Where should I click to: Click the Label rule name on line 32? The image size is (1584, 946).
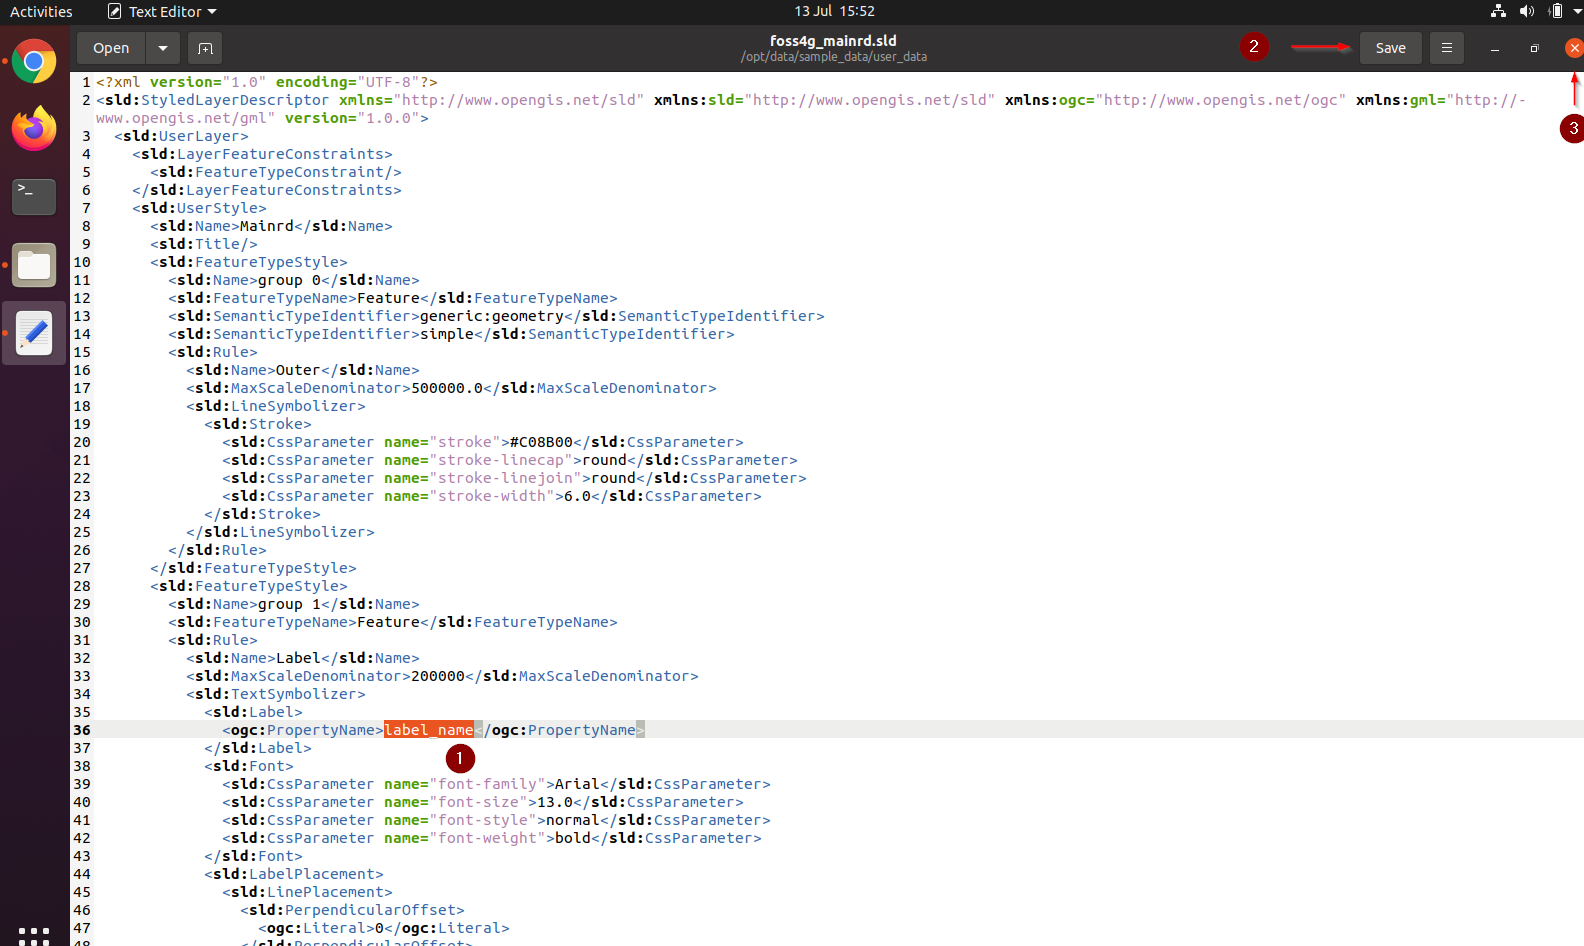click(298, 658)
